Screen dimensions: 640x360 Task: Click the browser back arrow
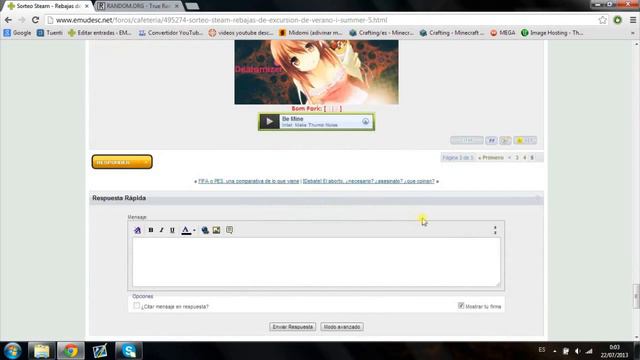(x=8, y=20)
